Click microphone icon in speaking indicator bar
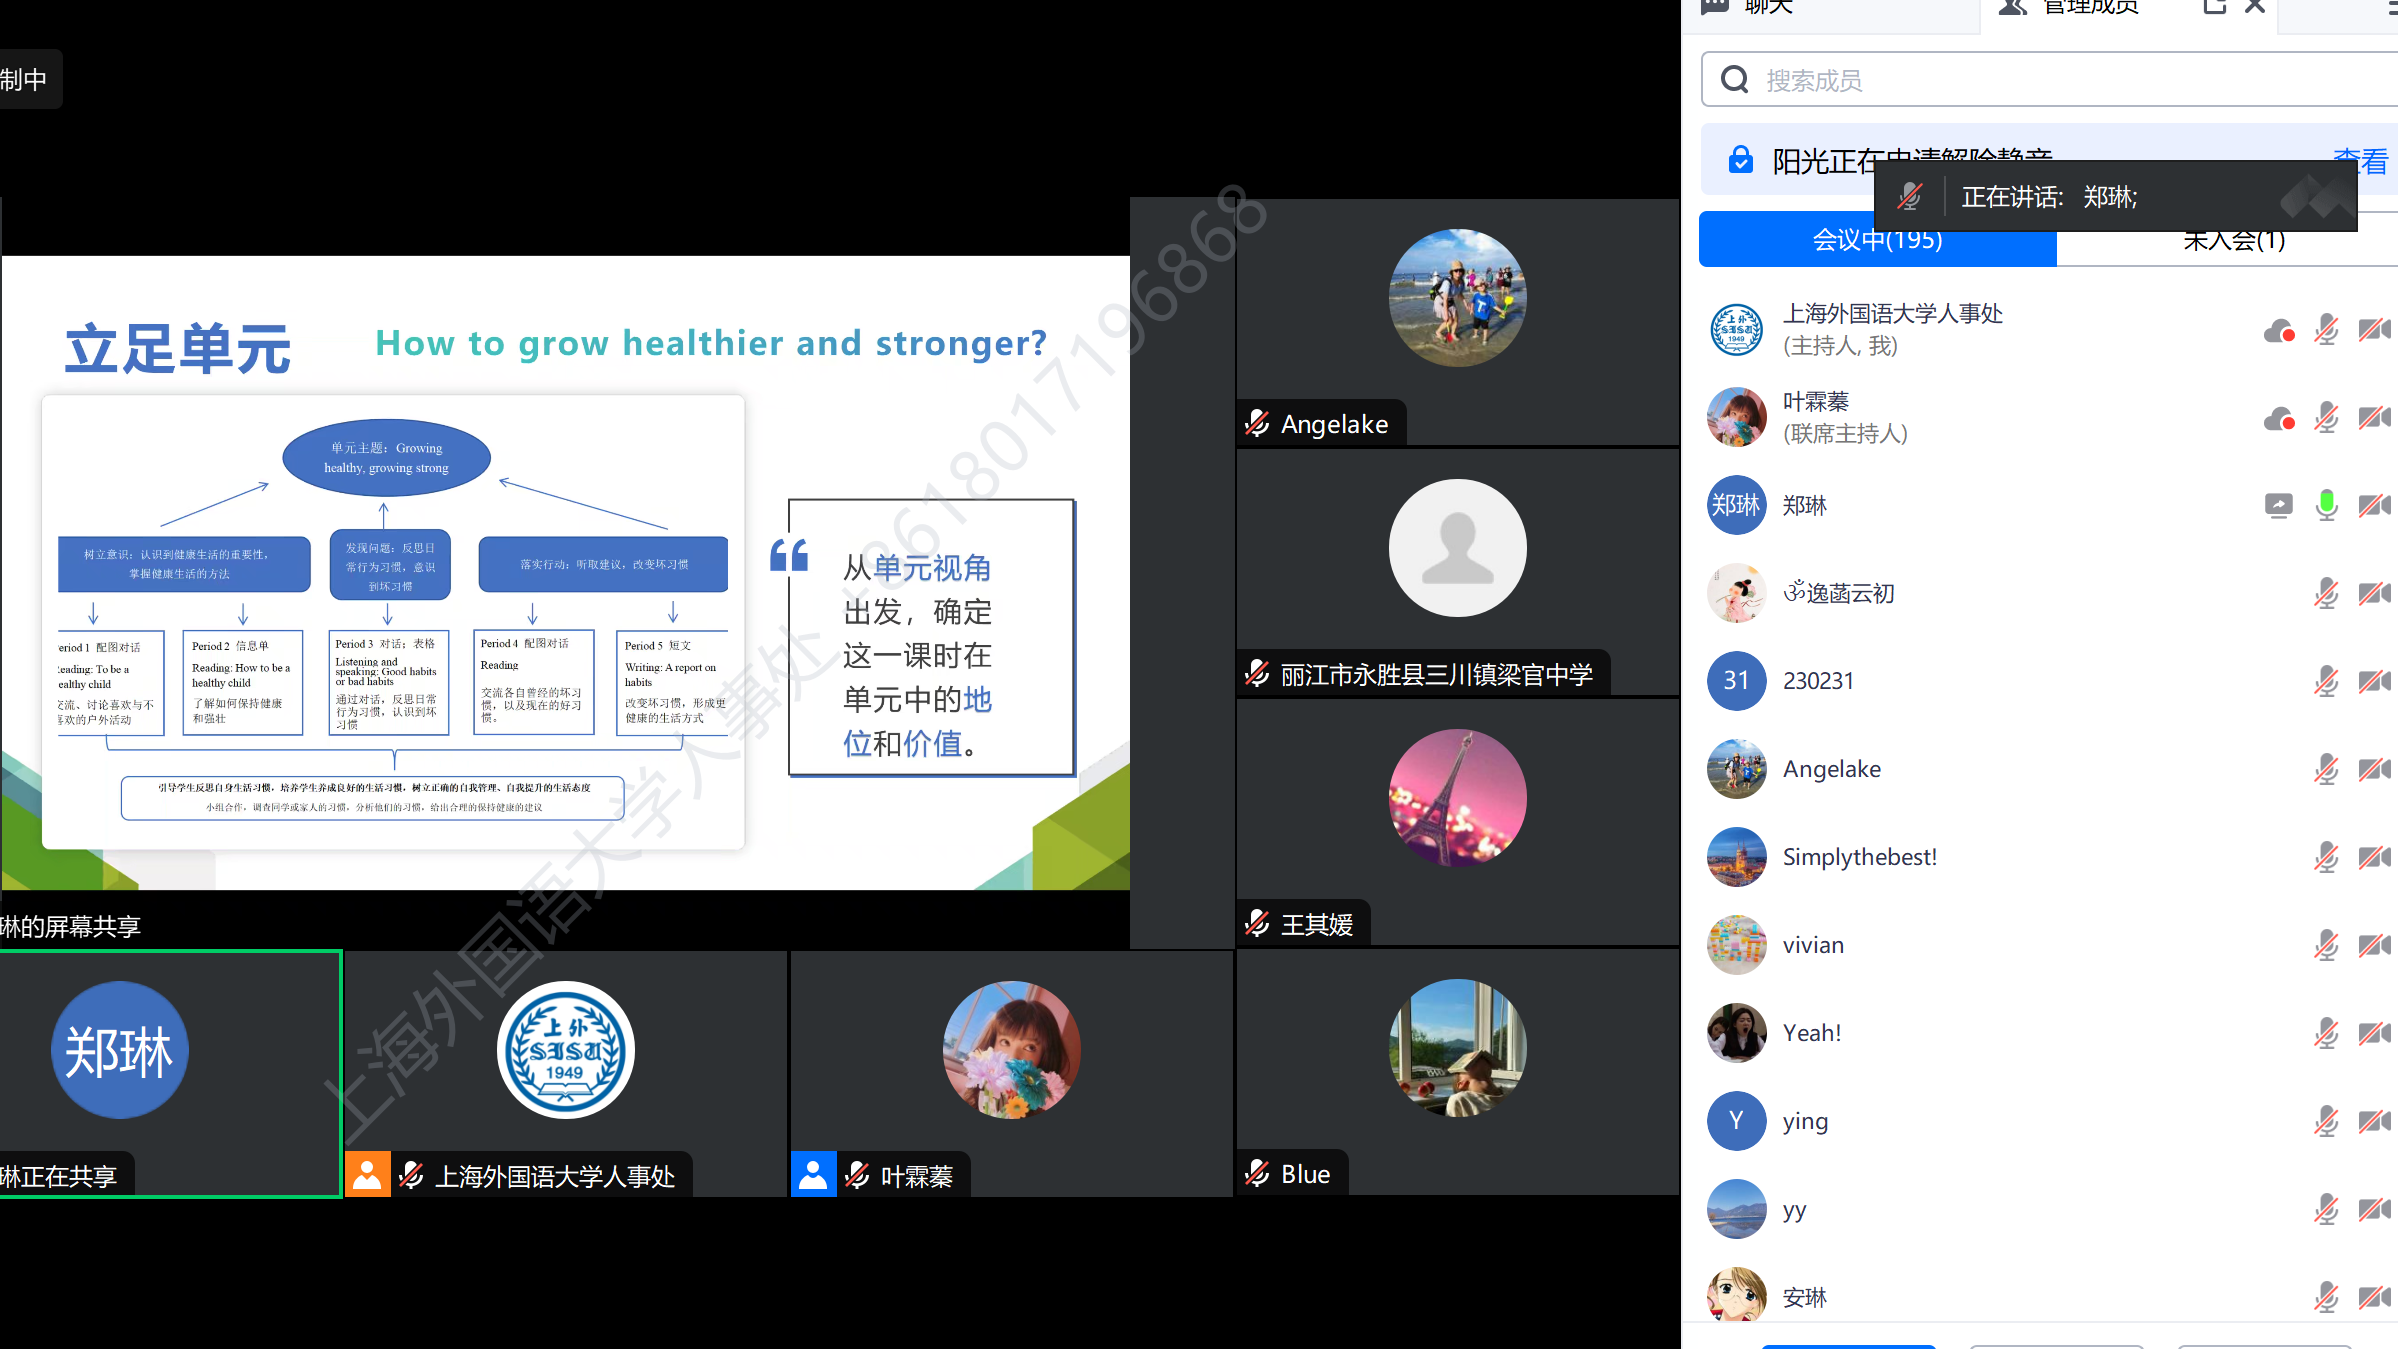 (1910, 197)
